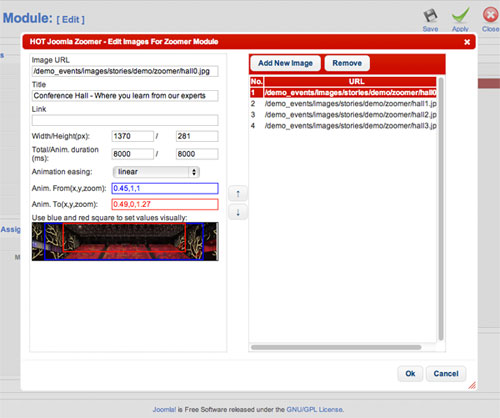Click the empty Link input field
Screen dimensions: 500x418
pos(125,120)
